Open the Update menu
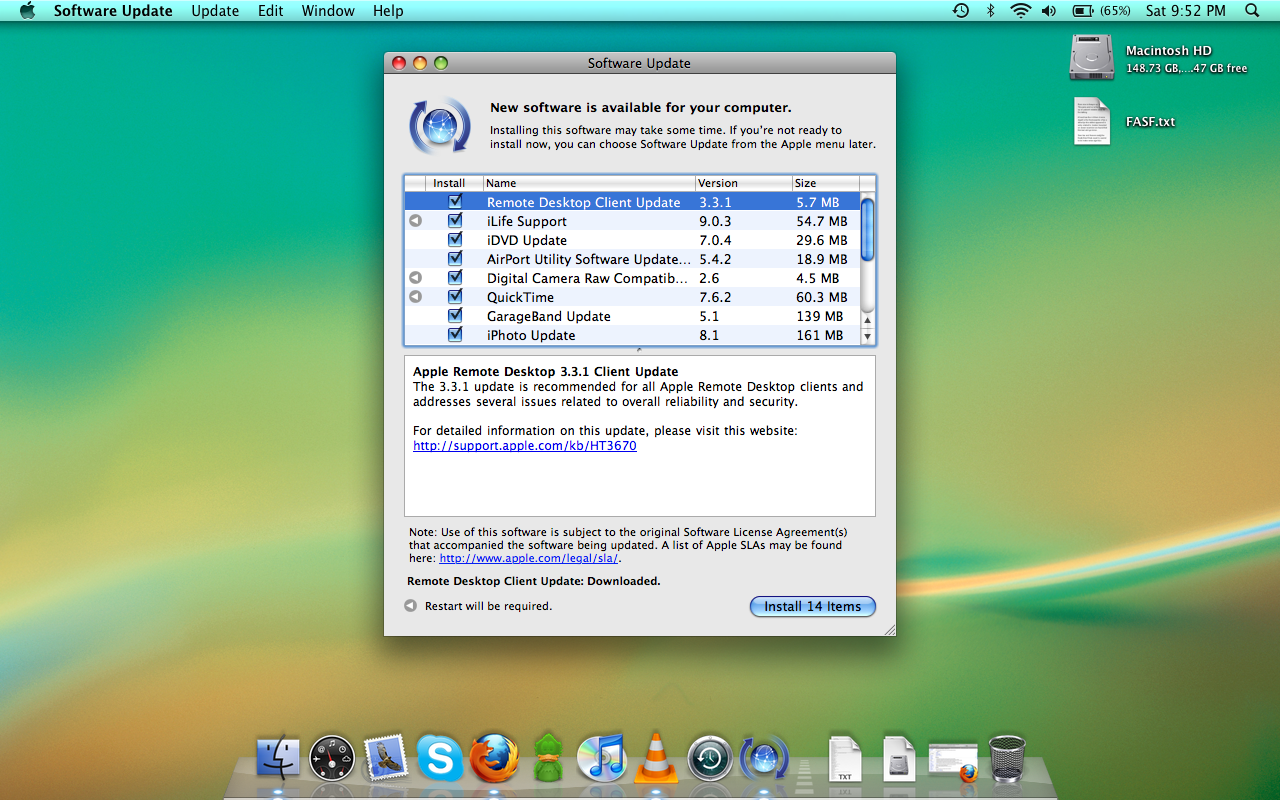The width and height of the screenshot is (1280, 800). point(215,11)
